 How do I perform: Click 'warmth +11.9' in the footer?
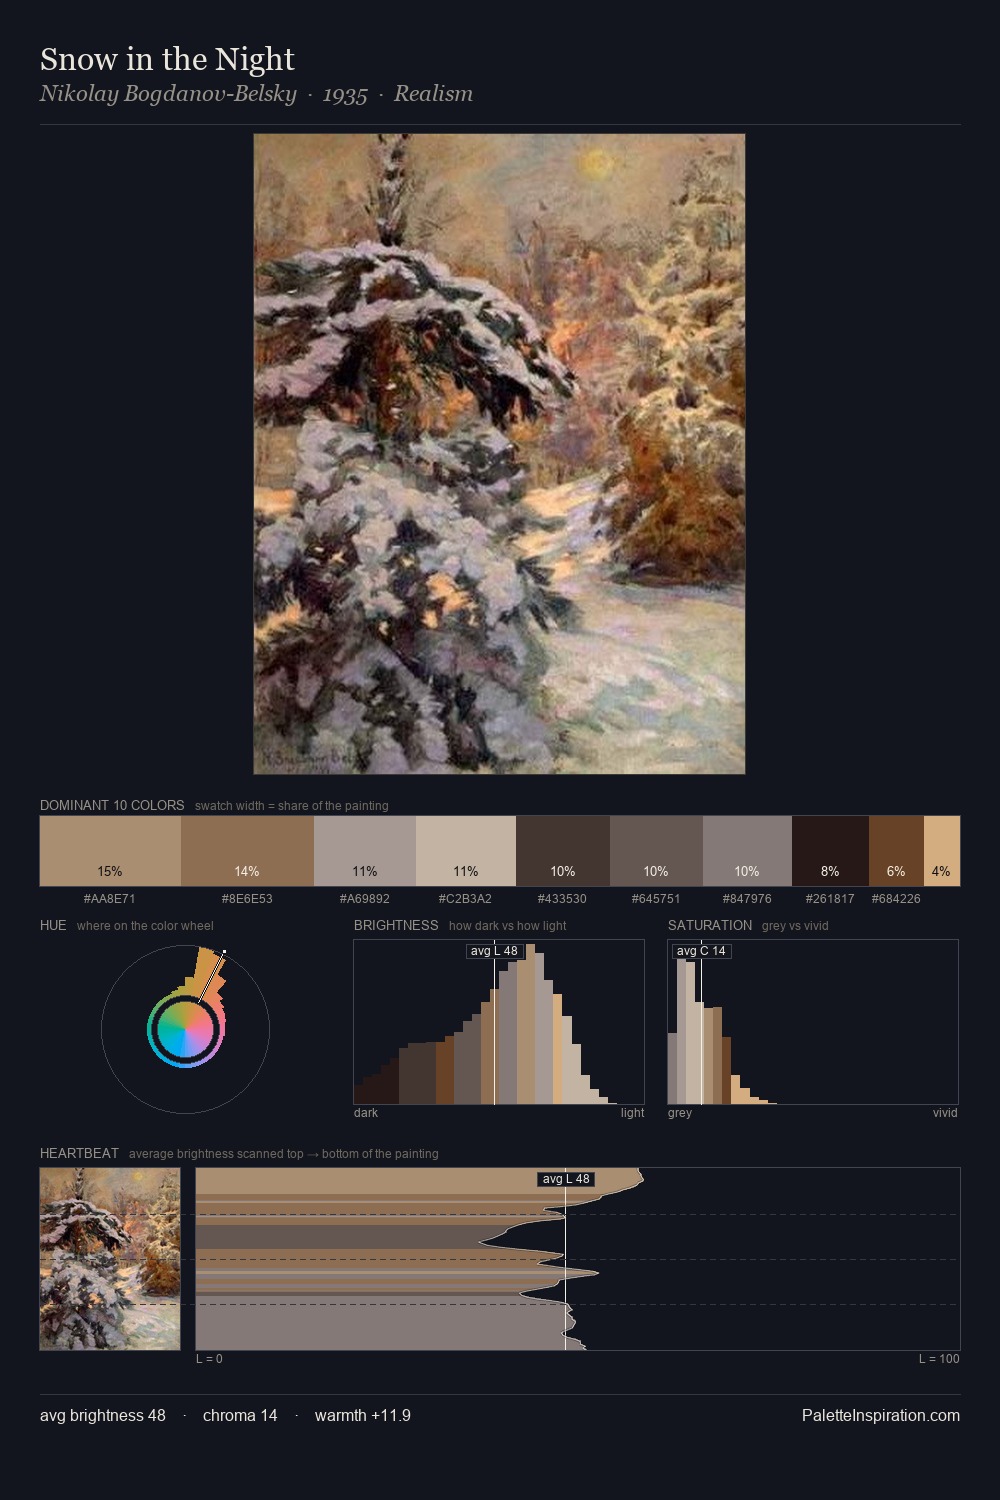coord(363,1415)
